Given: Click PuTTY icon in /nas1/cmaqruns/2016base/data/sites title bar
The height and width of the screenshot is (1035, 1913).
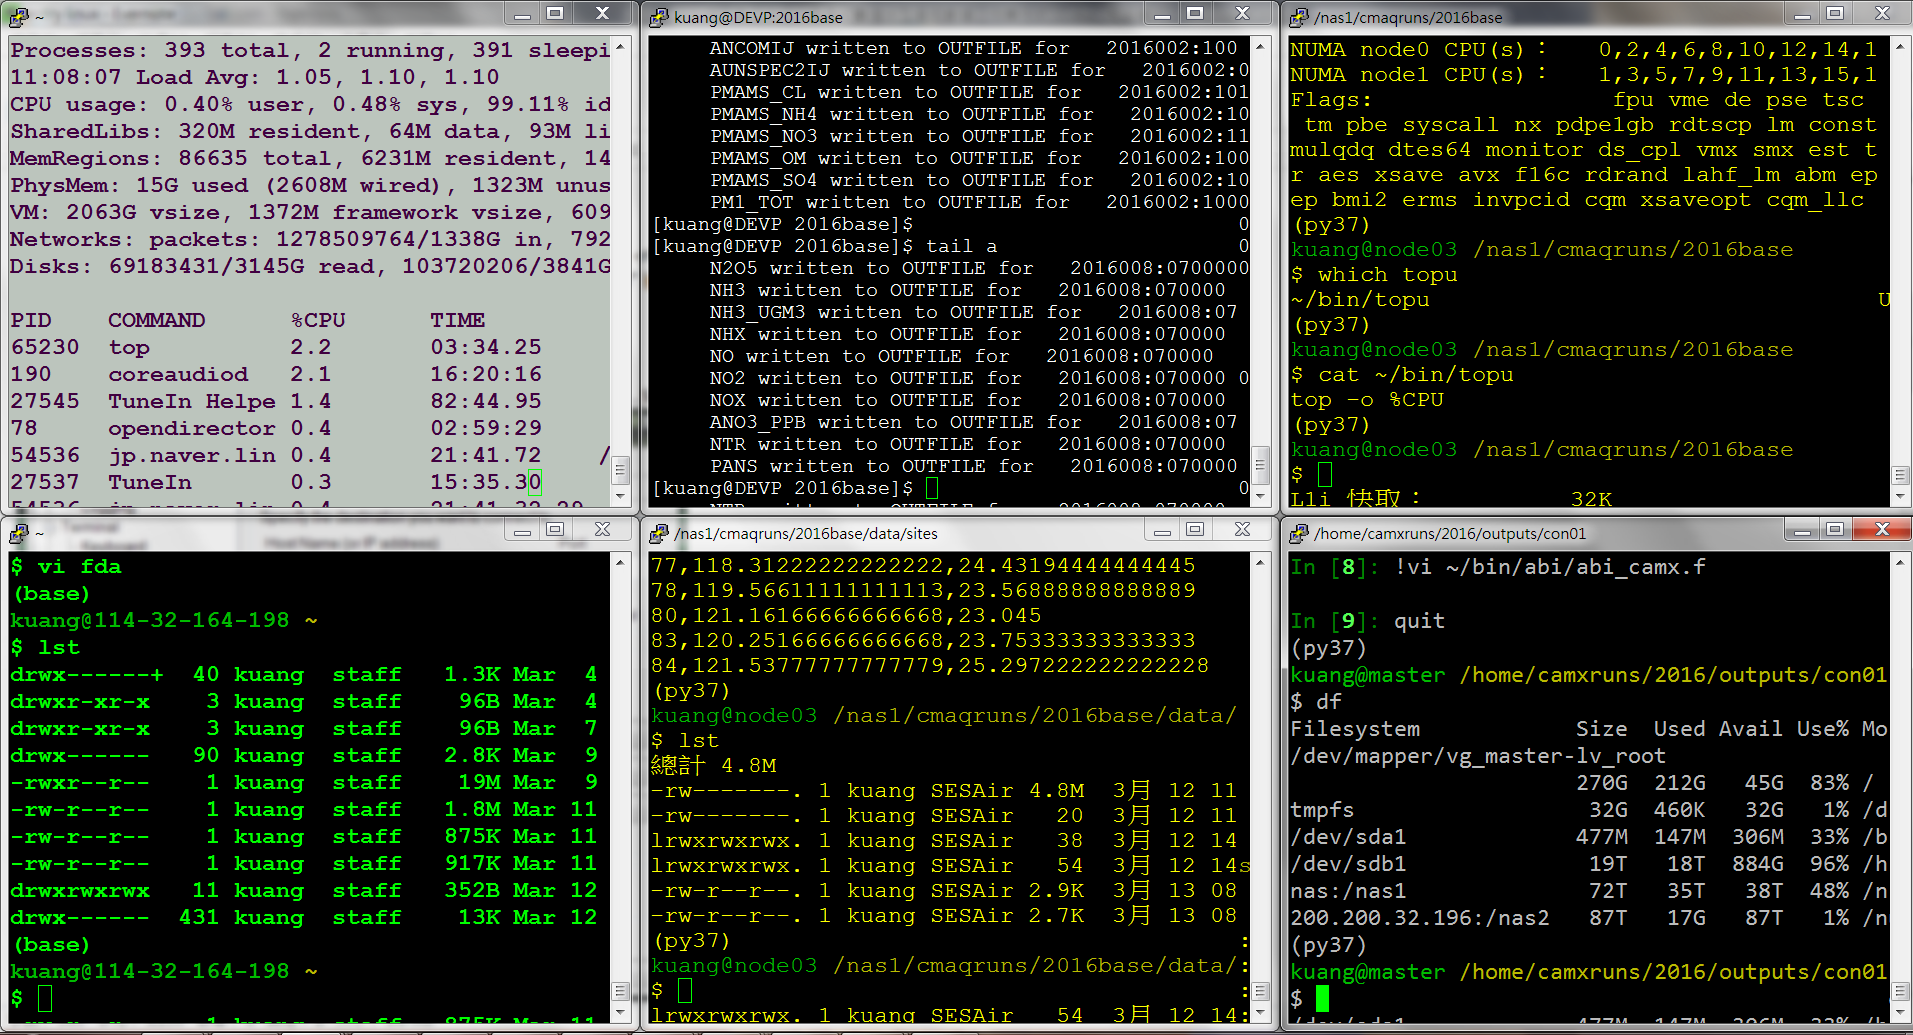Looking at the screenshot, I should 659,533.
